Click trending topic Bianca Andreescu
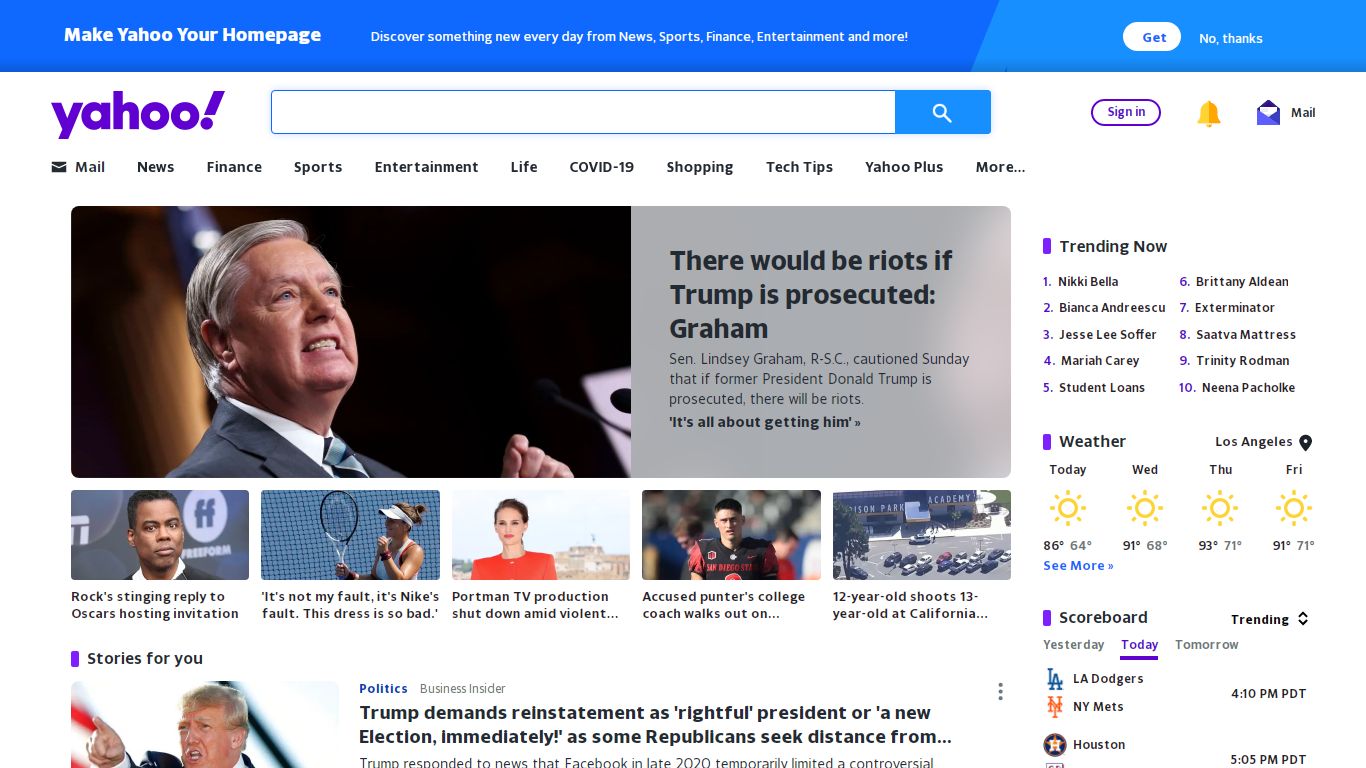 pyautogui.click(x=1112, y=308)
